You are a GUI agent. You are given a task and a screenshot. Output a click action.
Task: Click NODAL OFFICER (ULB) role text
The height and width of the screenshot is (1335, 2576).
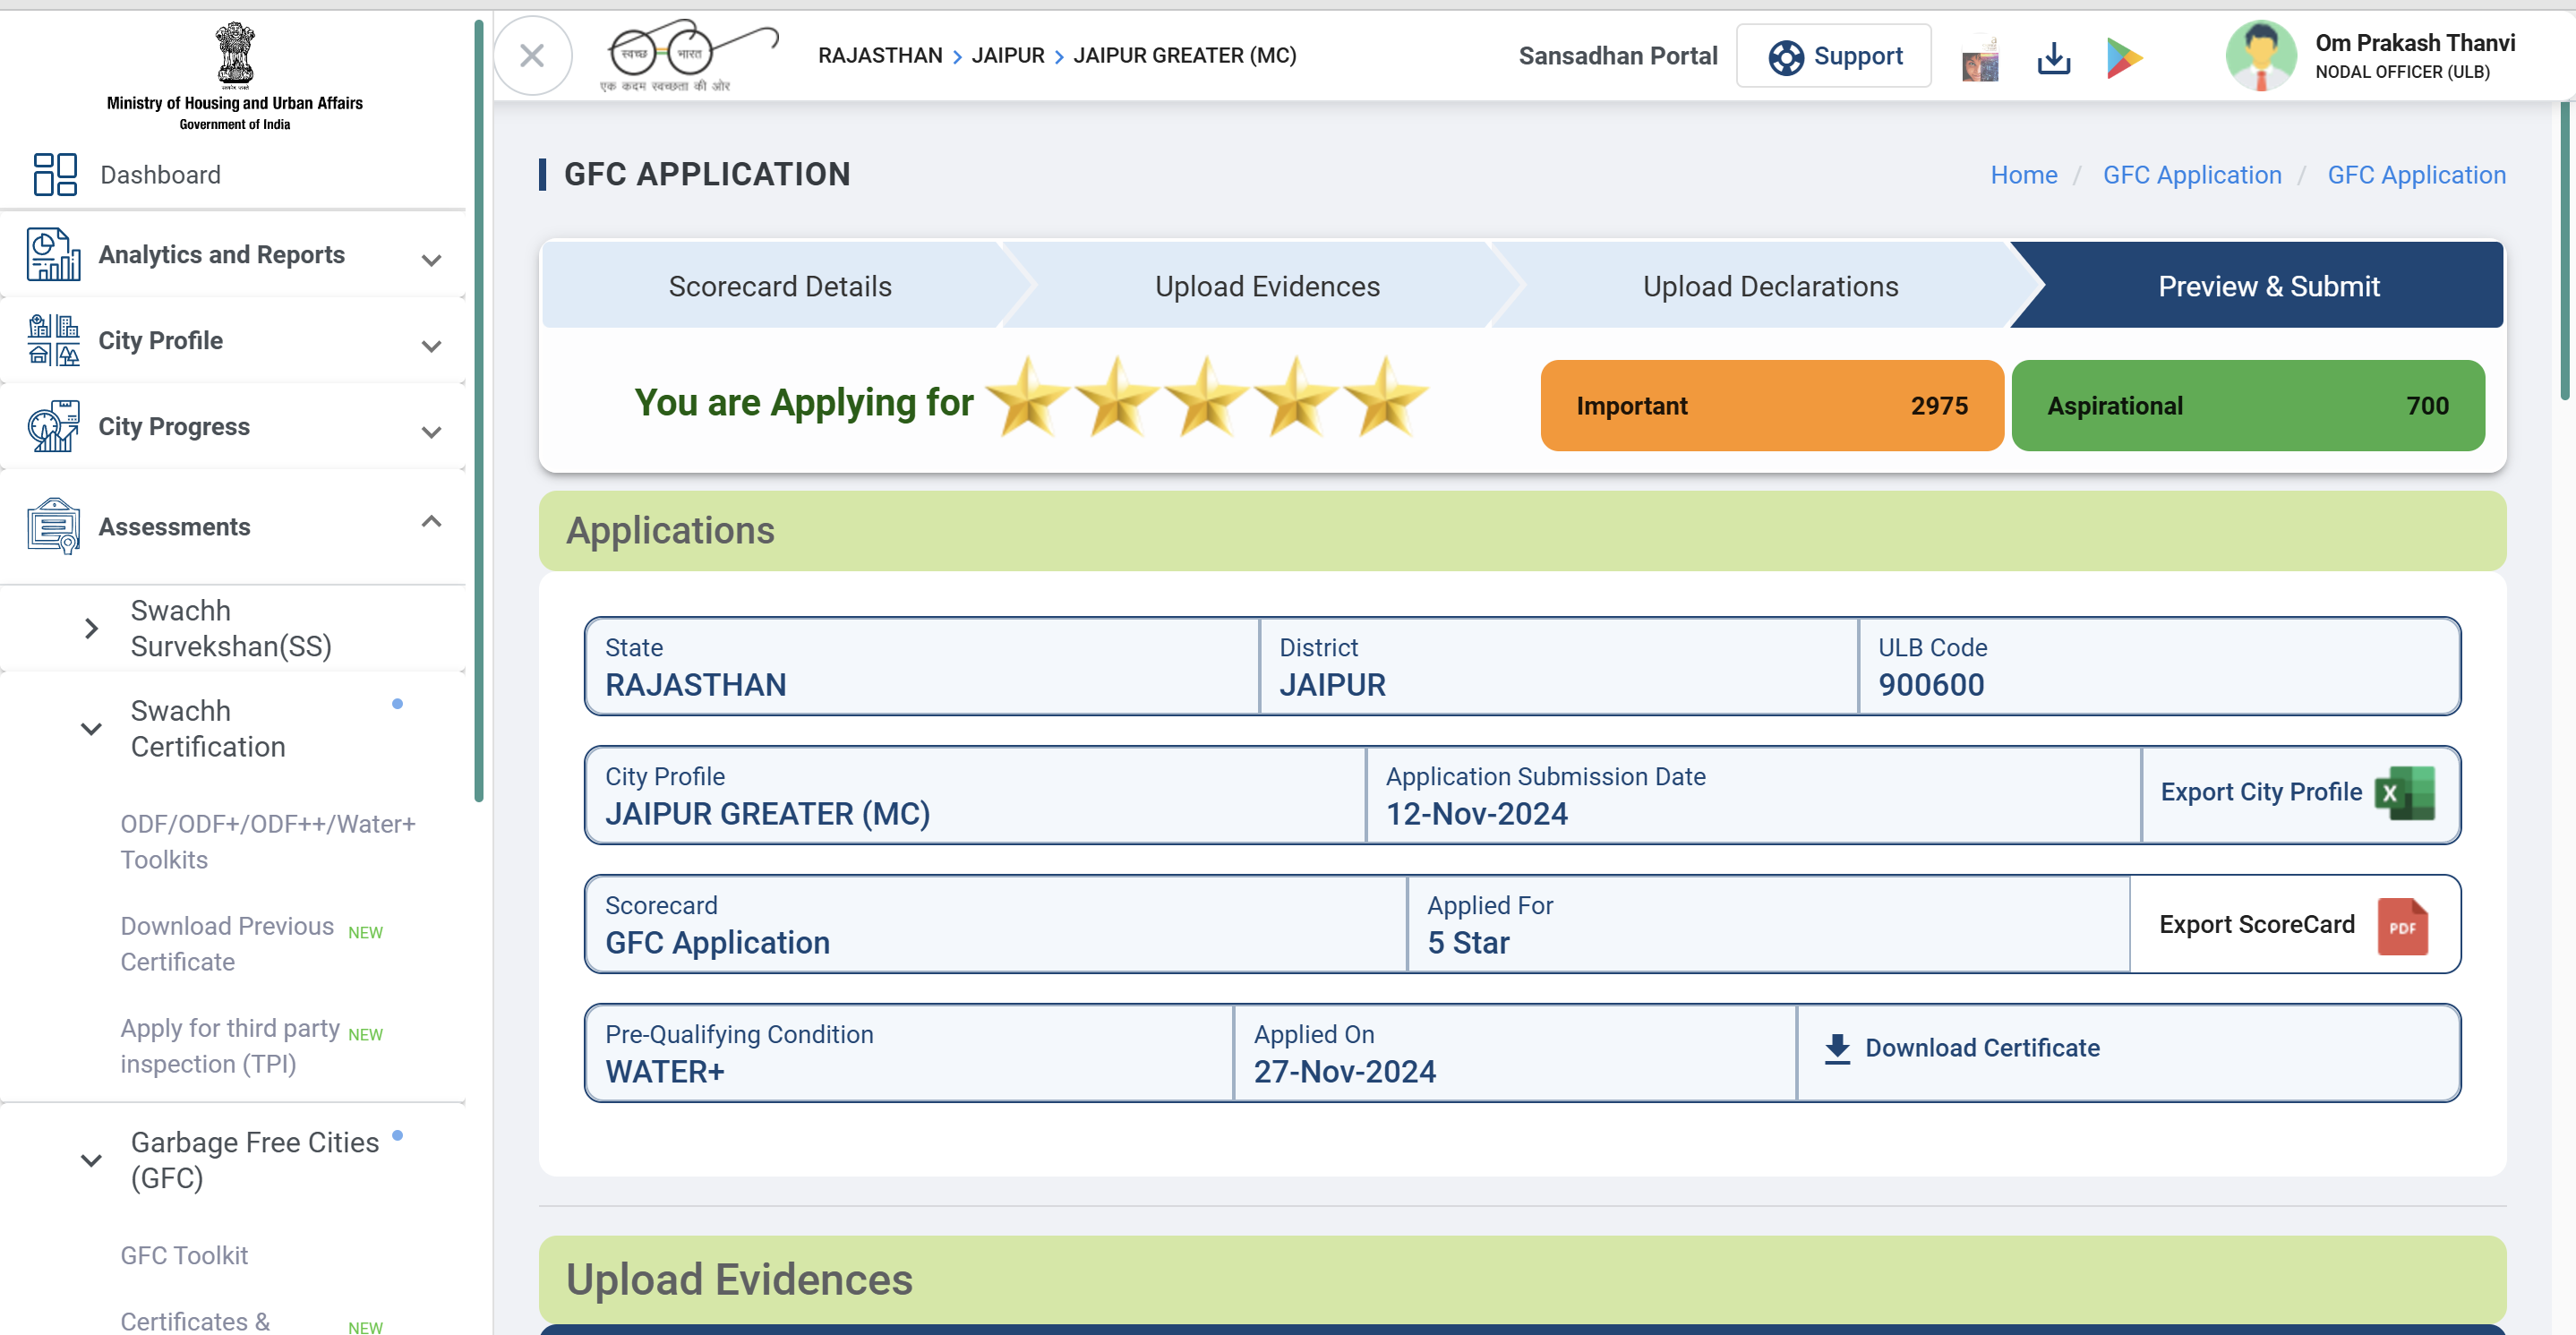2402,72
